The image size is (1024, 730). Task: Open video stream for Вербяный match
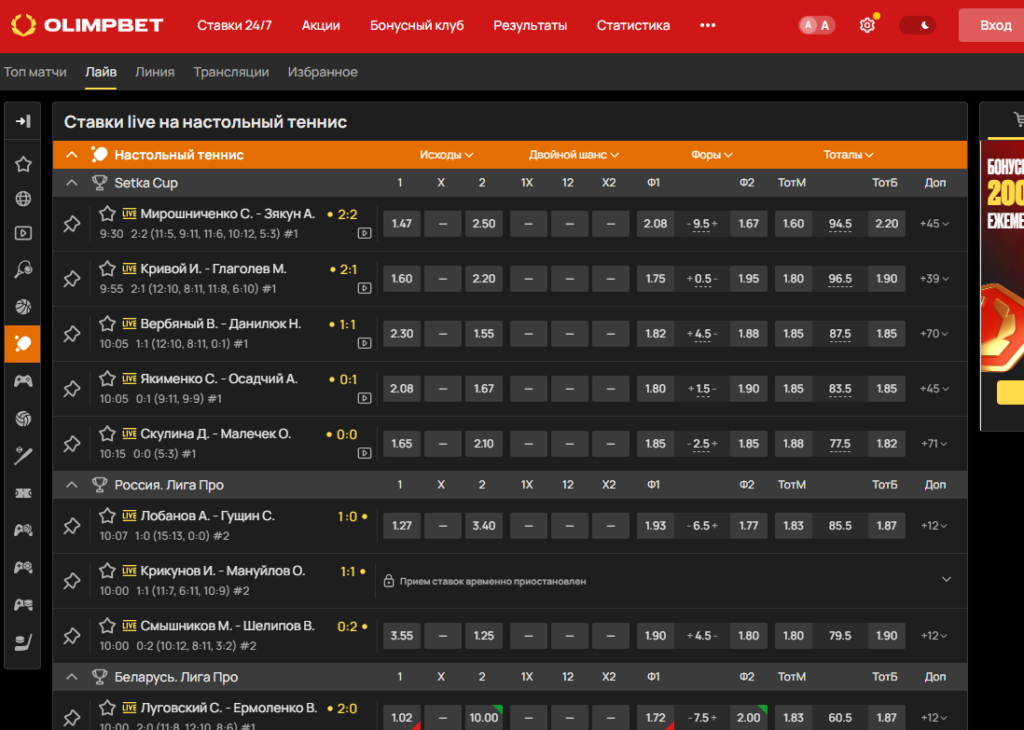pos(364,343)
